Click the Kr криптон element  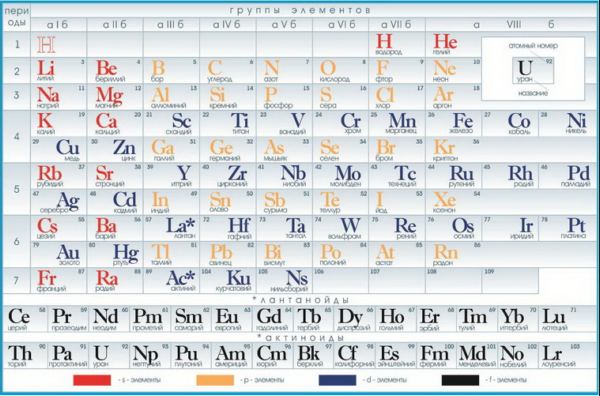click(453, 150)
